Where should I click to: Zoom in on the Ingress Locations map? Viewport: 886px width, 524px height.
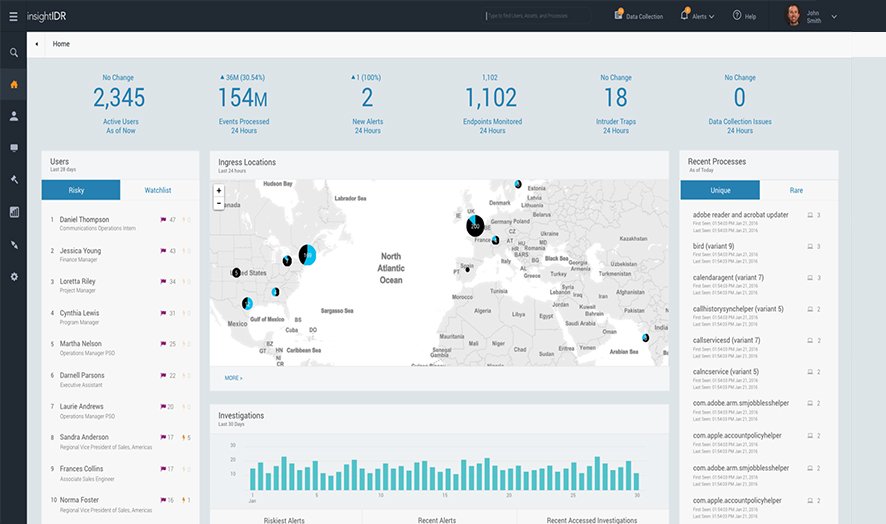(x=219, y=190)
